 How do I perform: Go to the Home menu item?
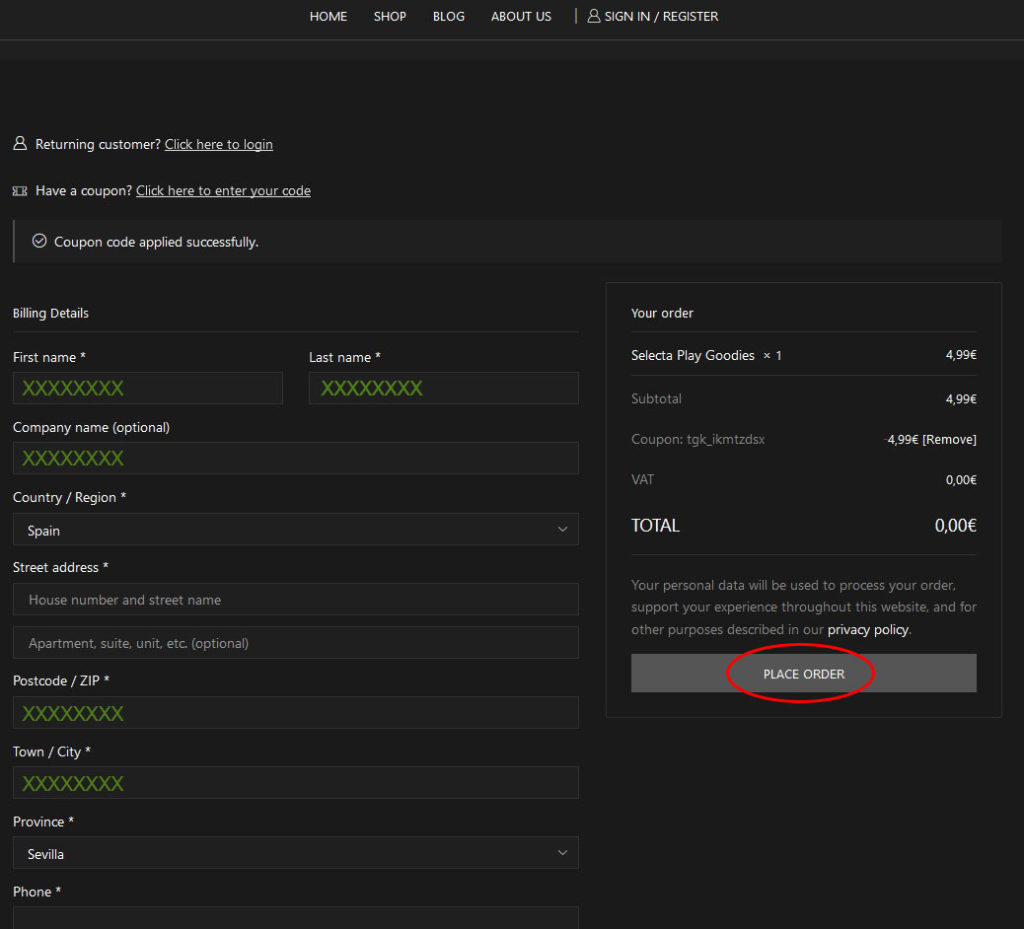pos(328,16)
